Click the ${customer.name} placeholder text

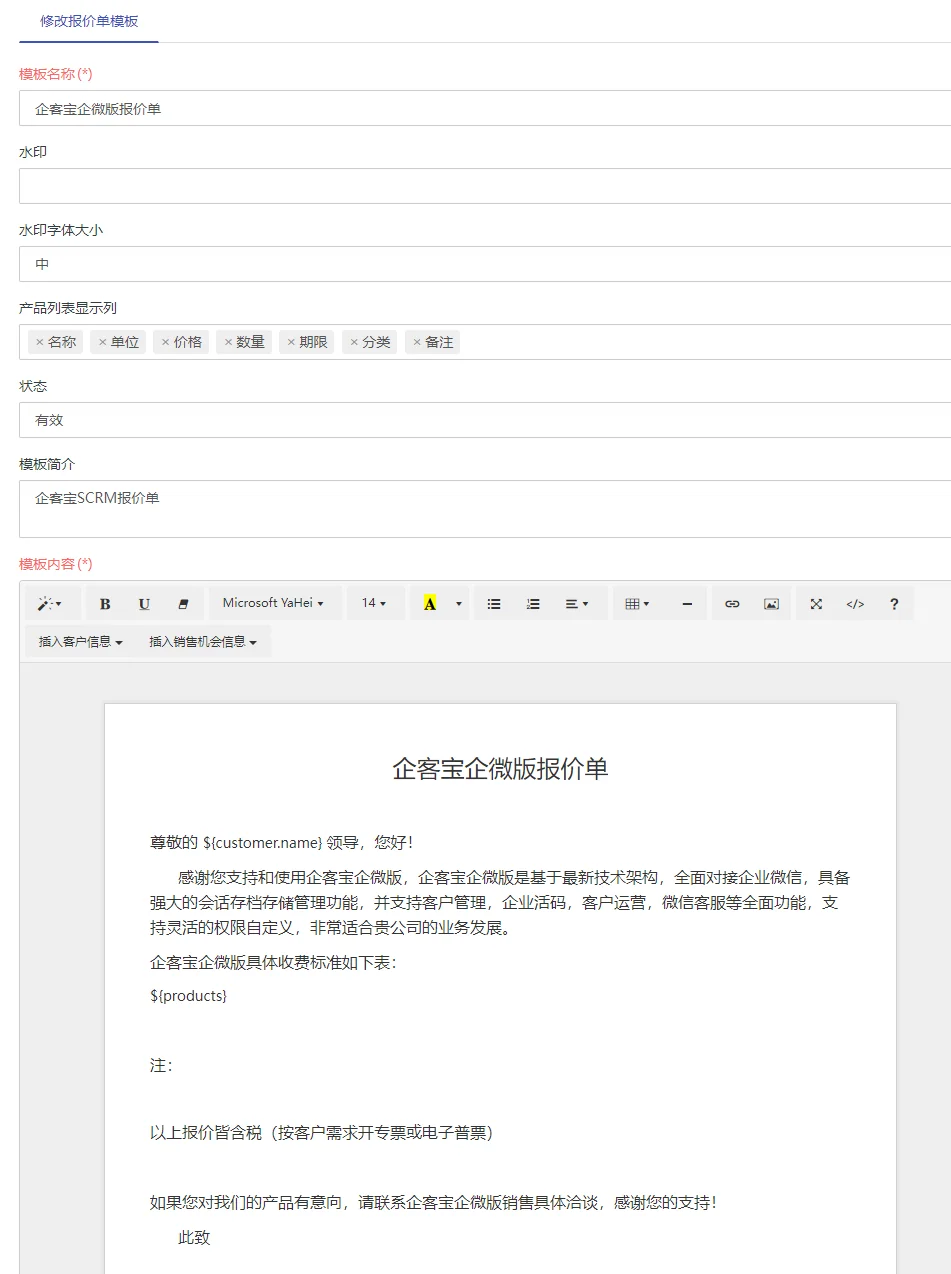(x=263, y=843)
